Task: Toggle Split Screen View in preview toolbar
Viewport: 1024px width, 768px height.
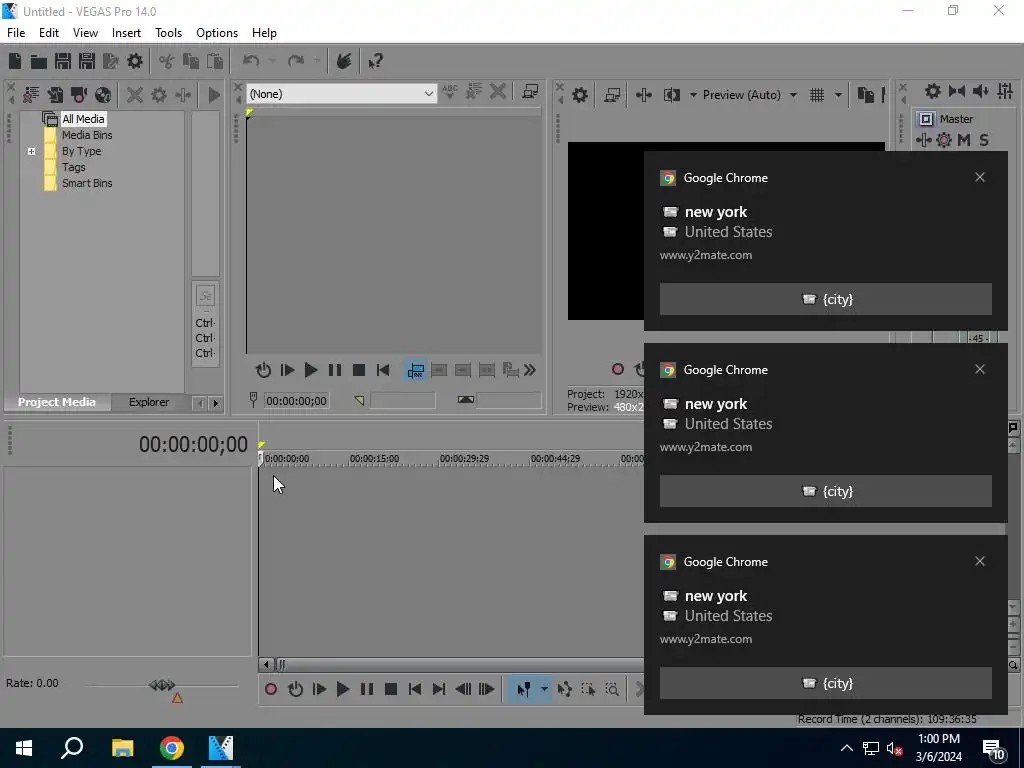Action: (x=671, y=95)
